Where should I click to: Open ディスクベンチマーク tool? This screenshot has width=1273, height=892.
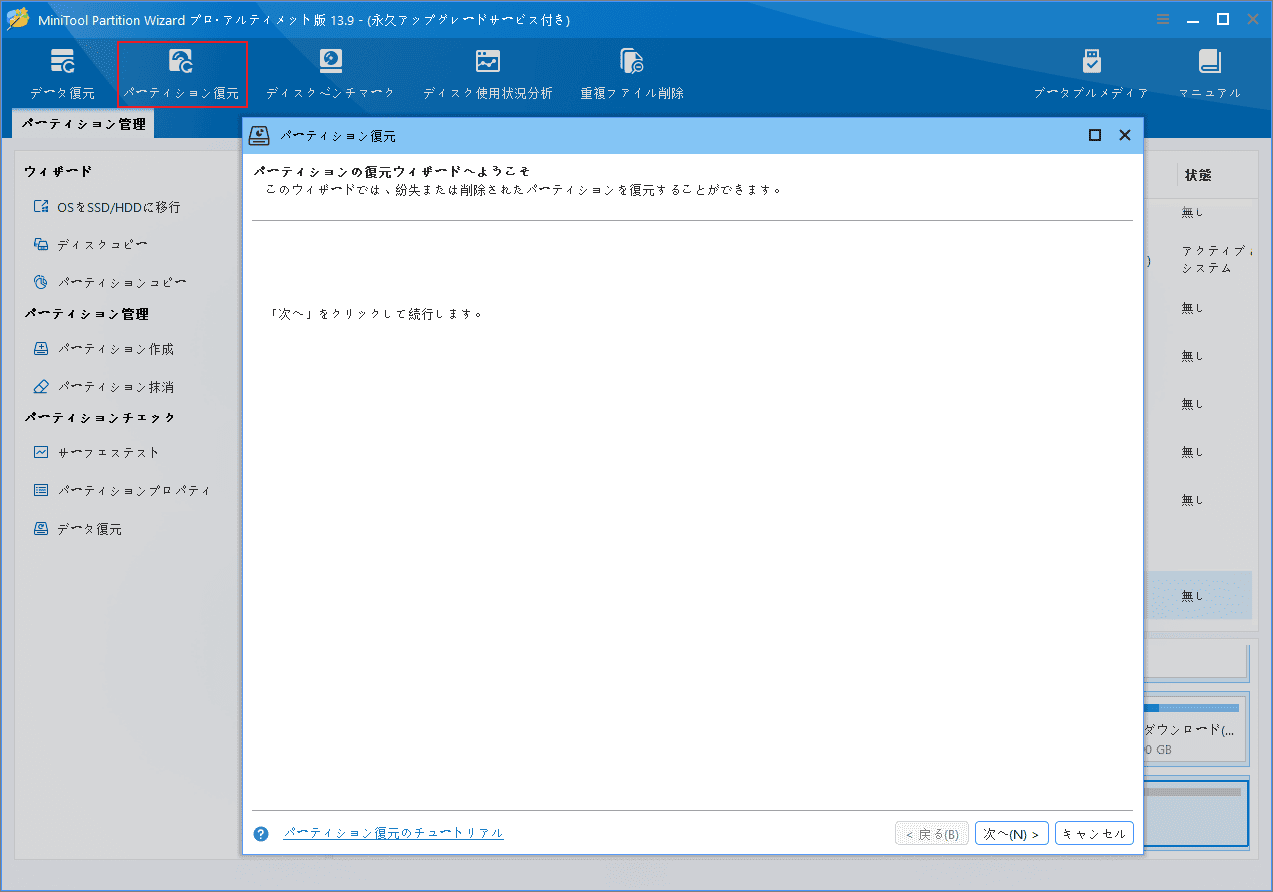click(330, 75)
